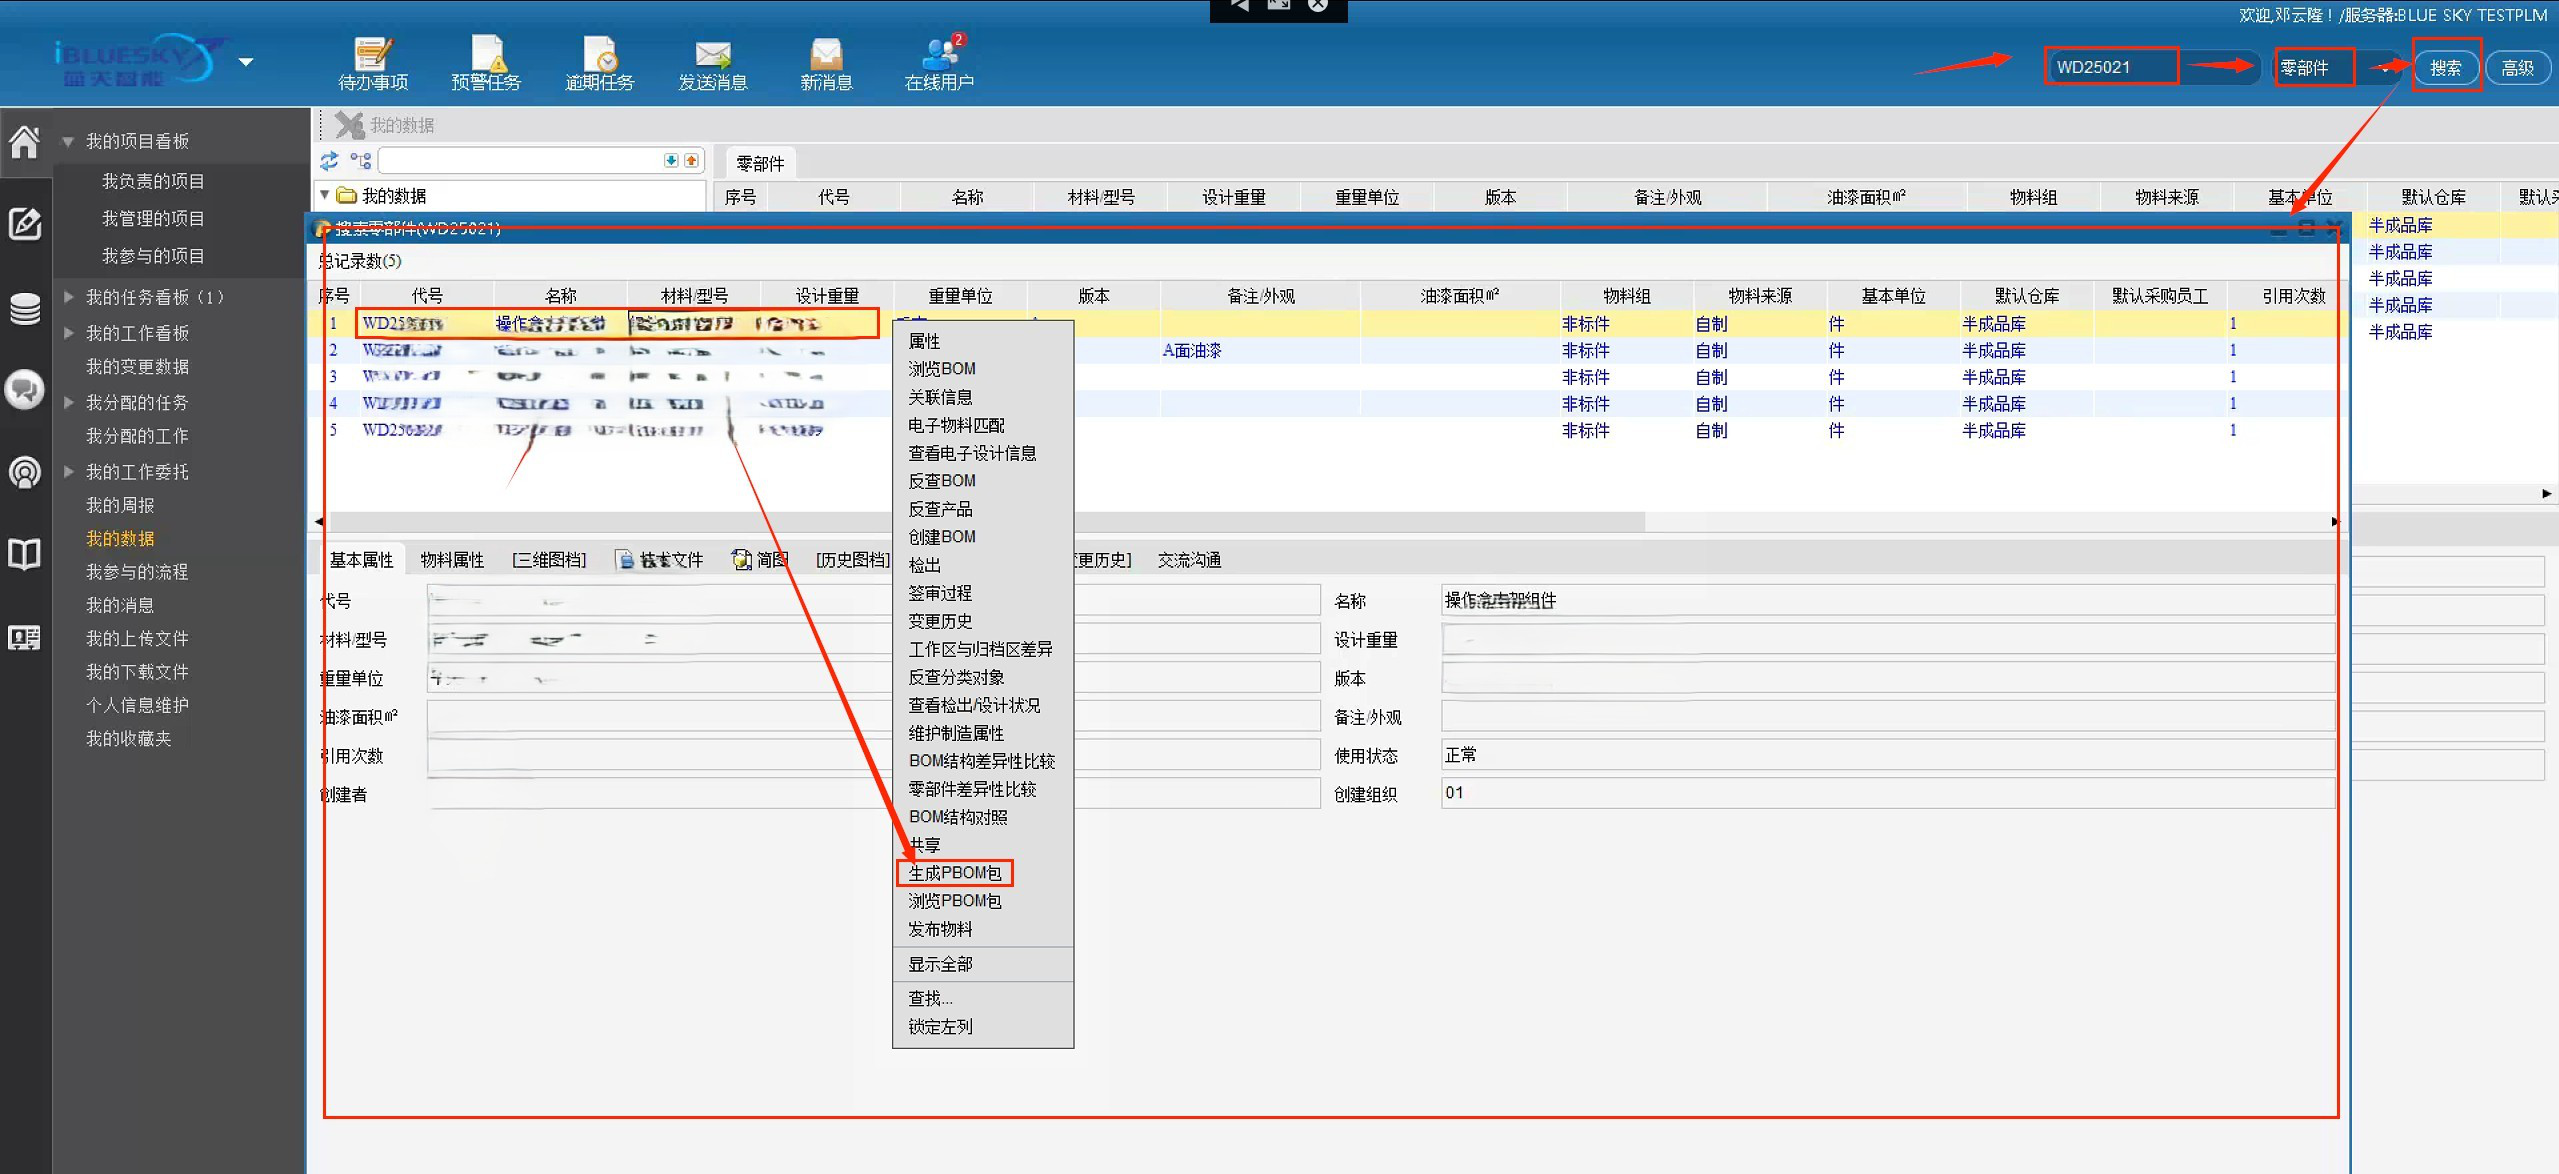The image size is (2559, 1174).
Task: Open the 零部件 search type dropdown
Action: (2385, 68)
